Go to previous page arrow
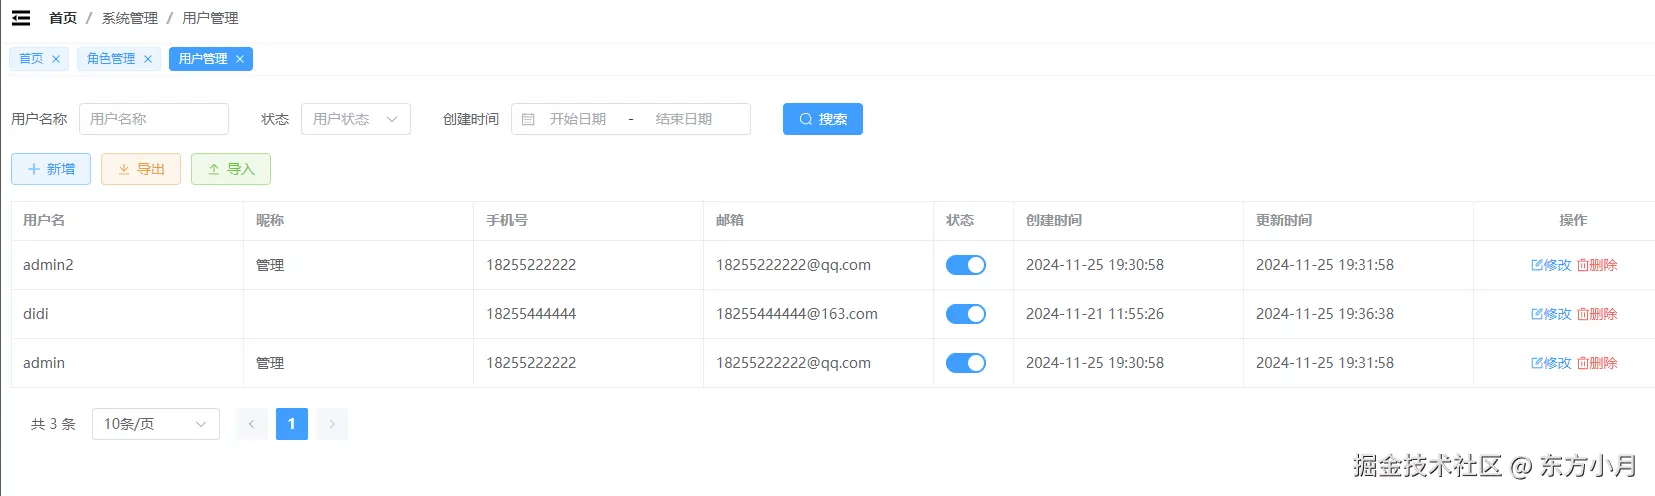The image size is (1655, 496). click(252, 424)
